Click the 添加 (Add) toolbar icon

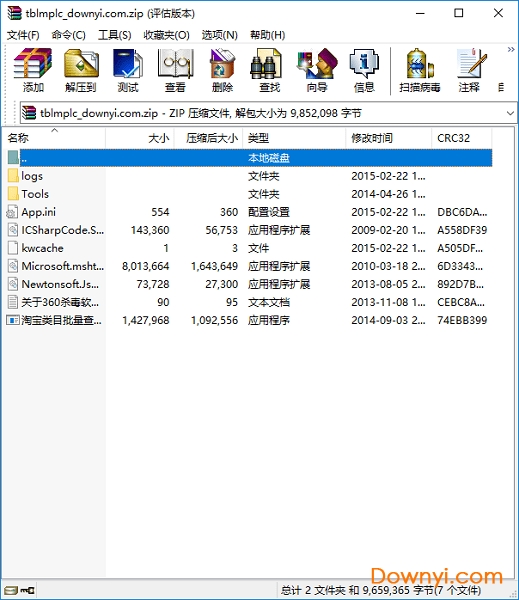coord(33,70)
